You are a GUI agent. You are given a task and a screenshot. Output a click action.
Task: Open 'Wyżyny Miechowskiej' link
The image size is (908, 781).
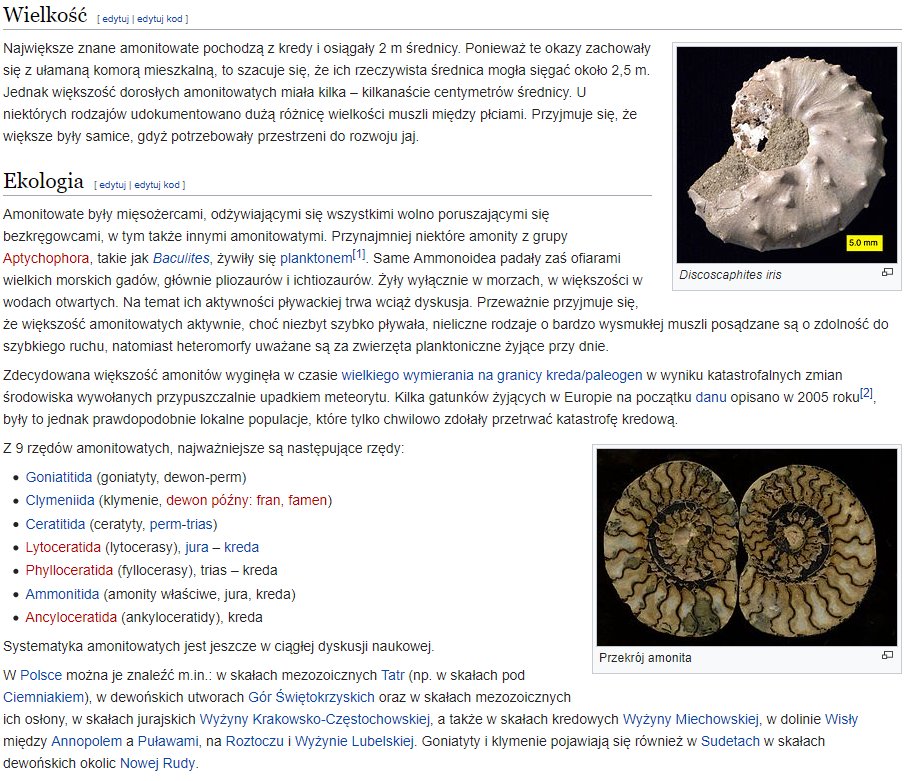tap(691, 719)
